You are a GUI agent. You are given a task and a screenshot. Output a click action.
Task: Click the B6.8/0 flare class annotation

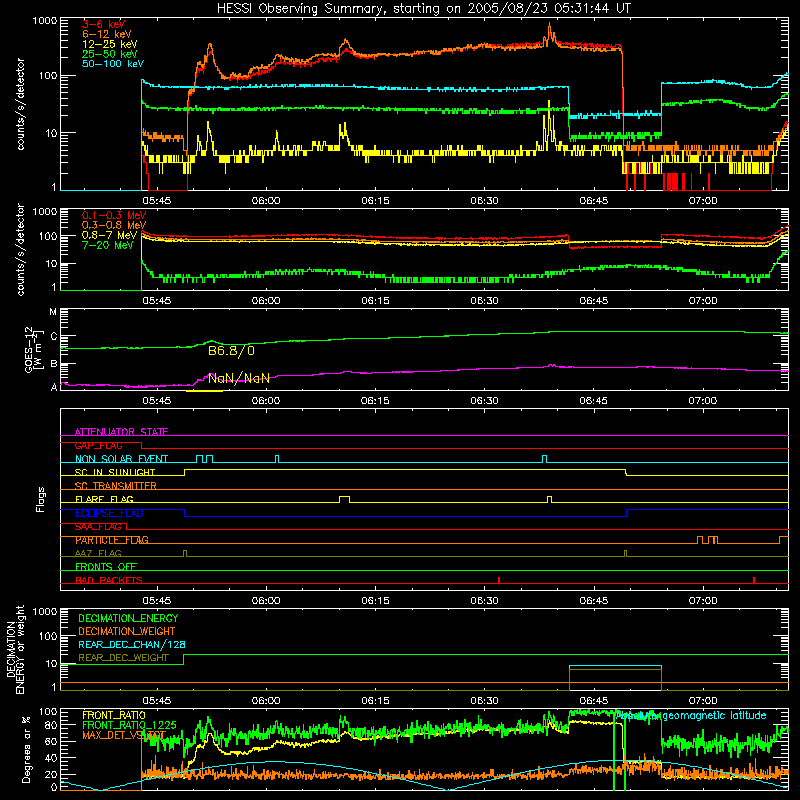click(231, 351)
